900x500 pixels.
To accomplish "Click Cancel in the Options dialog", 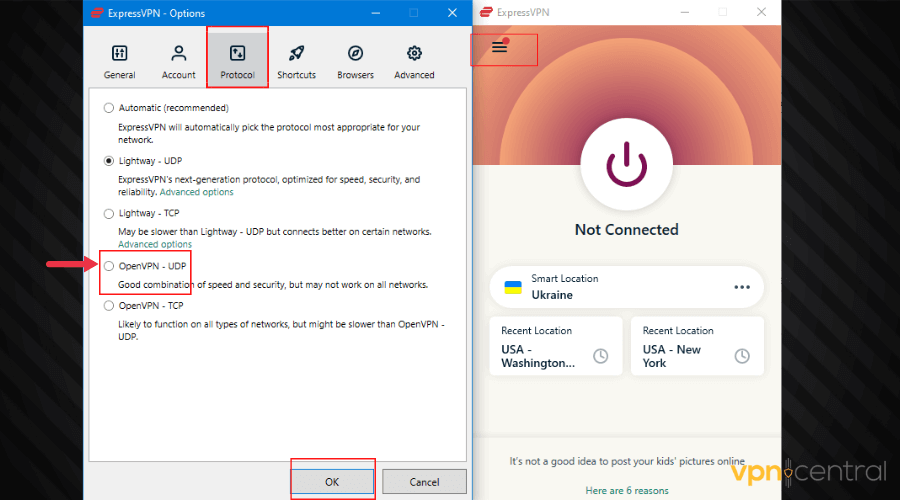I will [x=424, y=482].
